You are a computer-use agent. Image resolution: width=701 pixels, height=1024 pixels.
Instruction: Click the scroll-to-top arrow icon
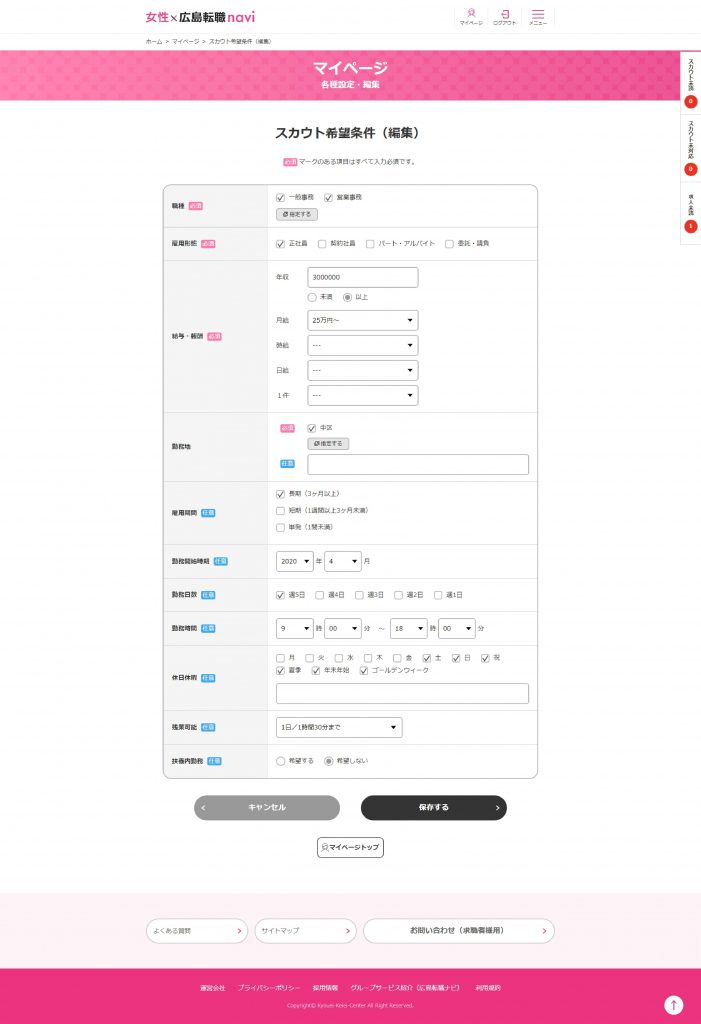(x=674, y=1004)
